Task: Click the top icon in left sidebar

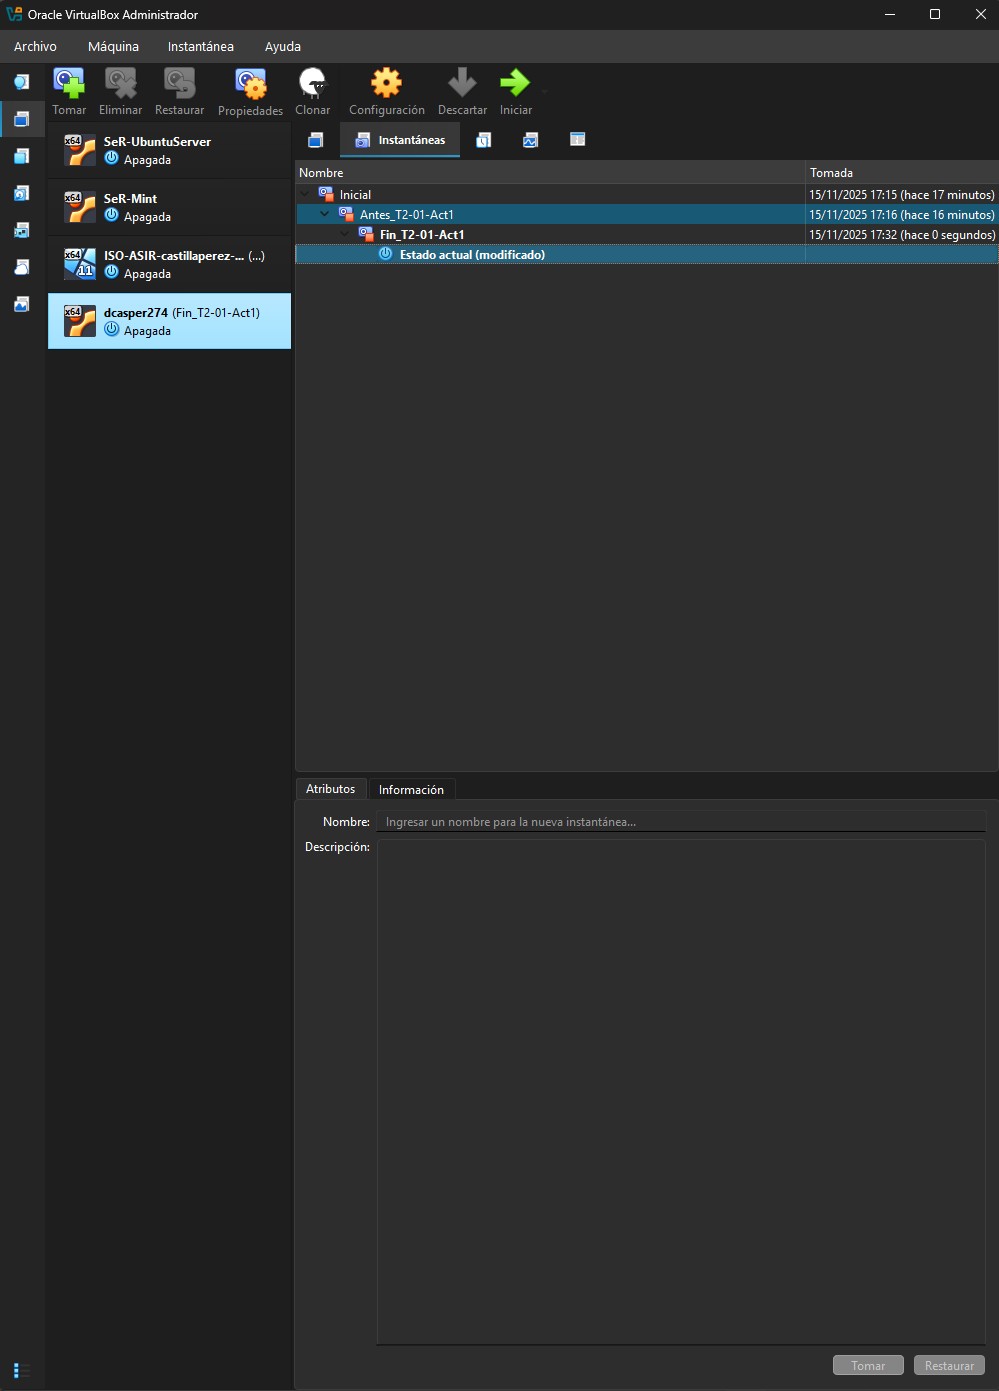Action: pyautogui.click(x=21, y=82)
